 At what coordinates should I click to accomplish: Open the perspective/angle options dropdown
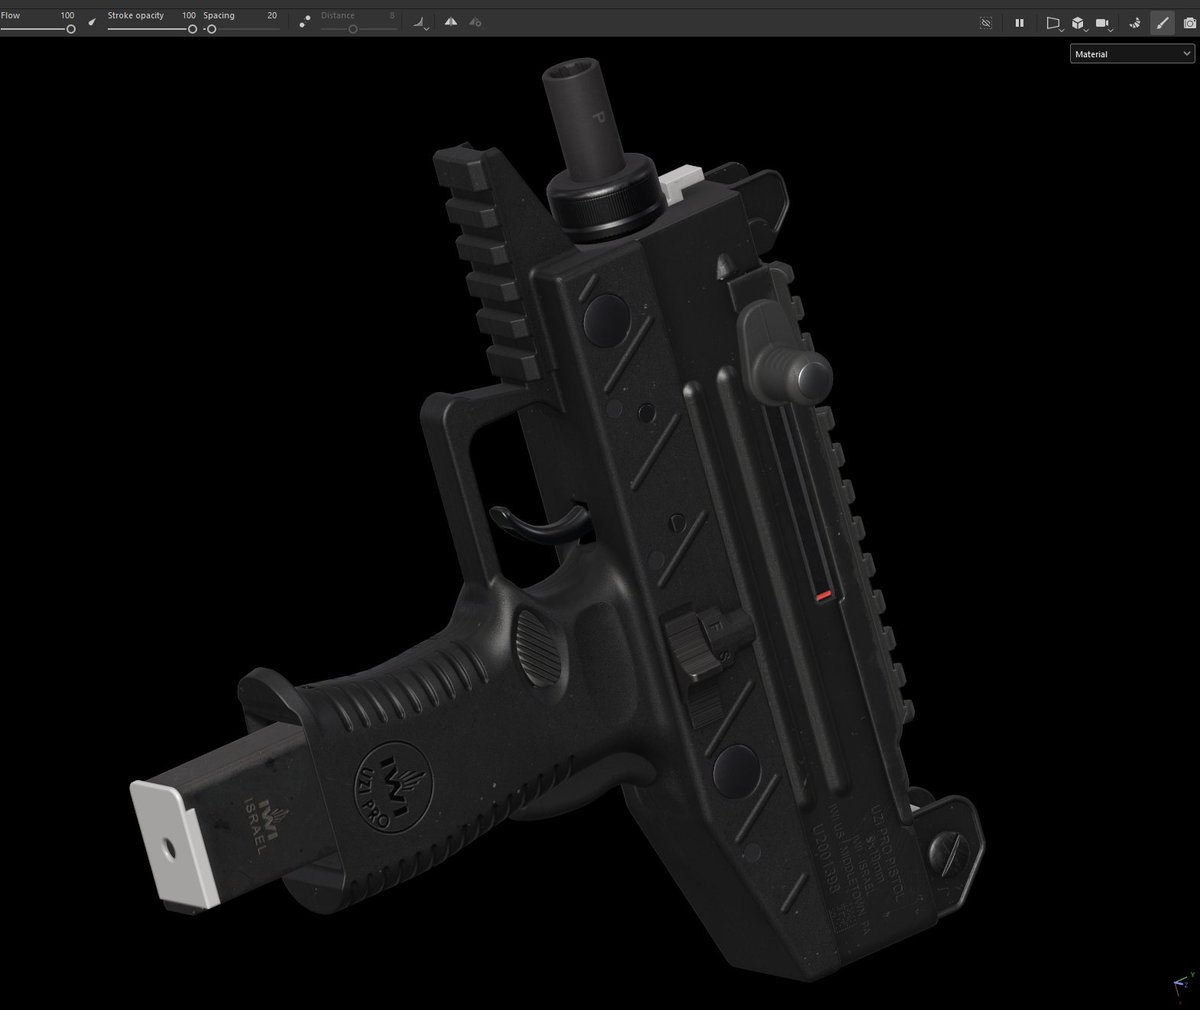pyautogui.click(x=420, y=21)
